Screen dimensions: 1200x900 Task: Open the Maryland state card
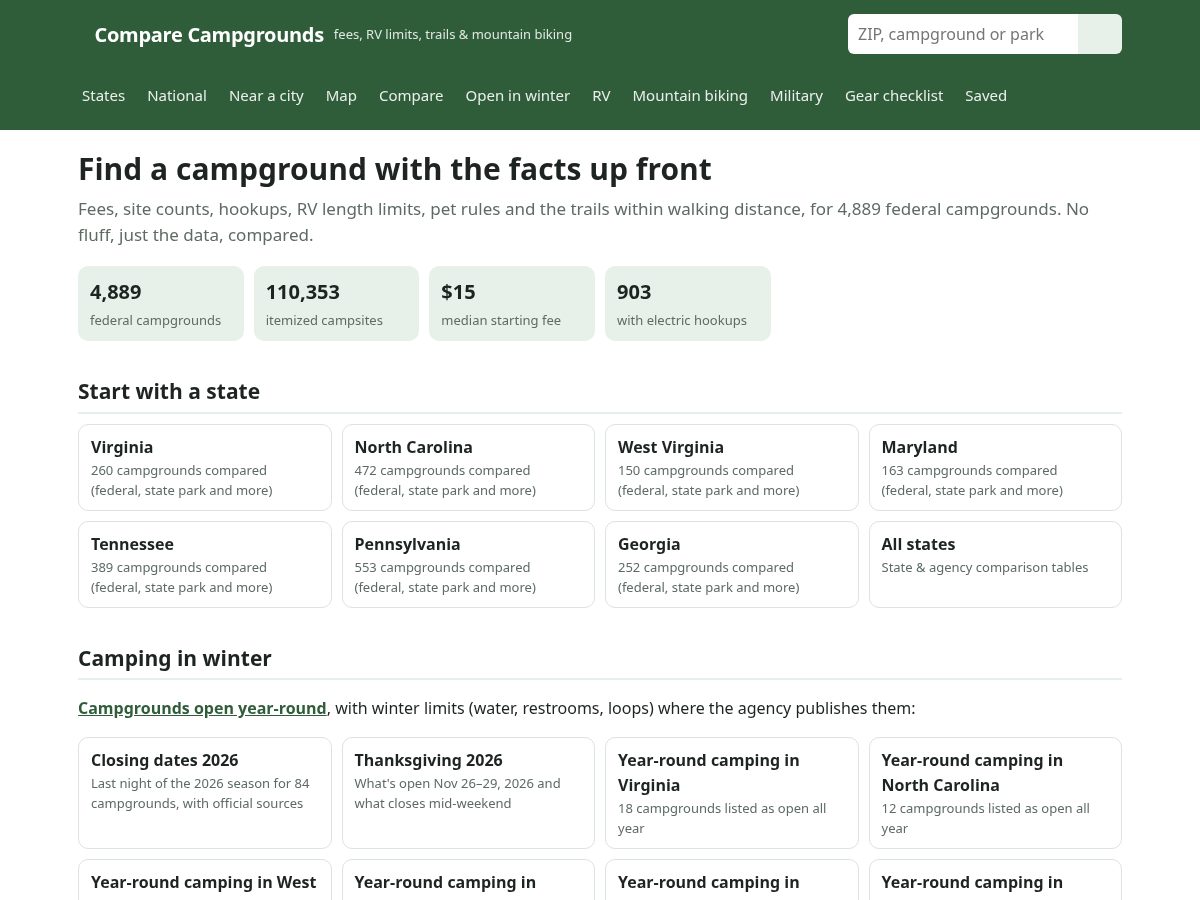tap(995, 467)
